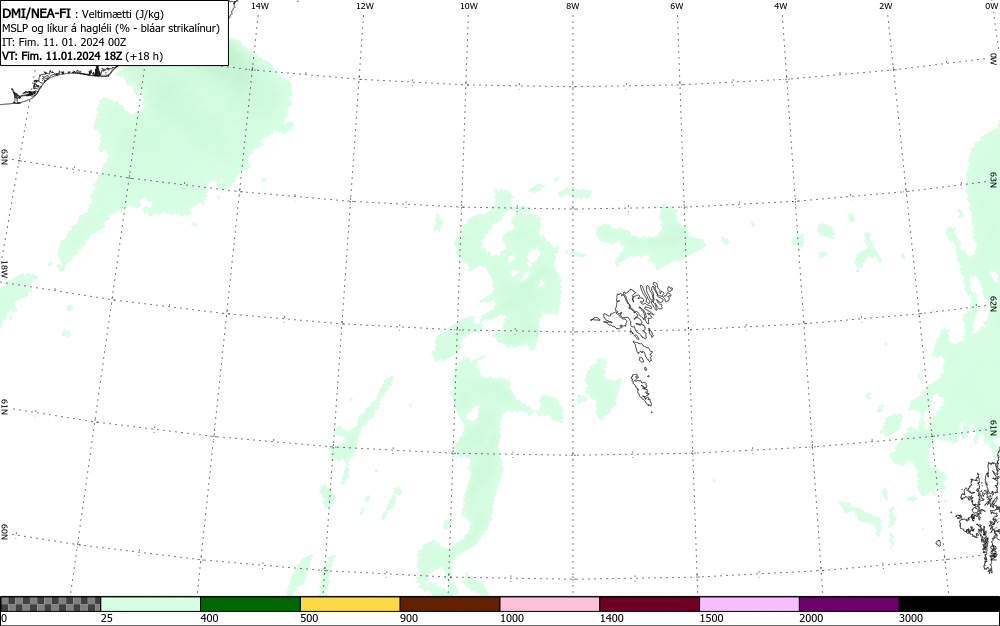The height and width of the screenshot is (626, 1000).
Task: Click legend value "25"
Action: (x=107, y=618)
